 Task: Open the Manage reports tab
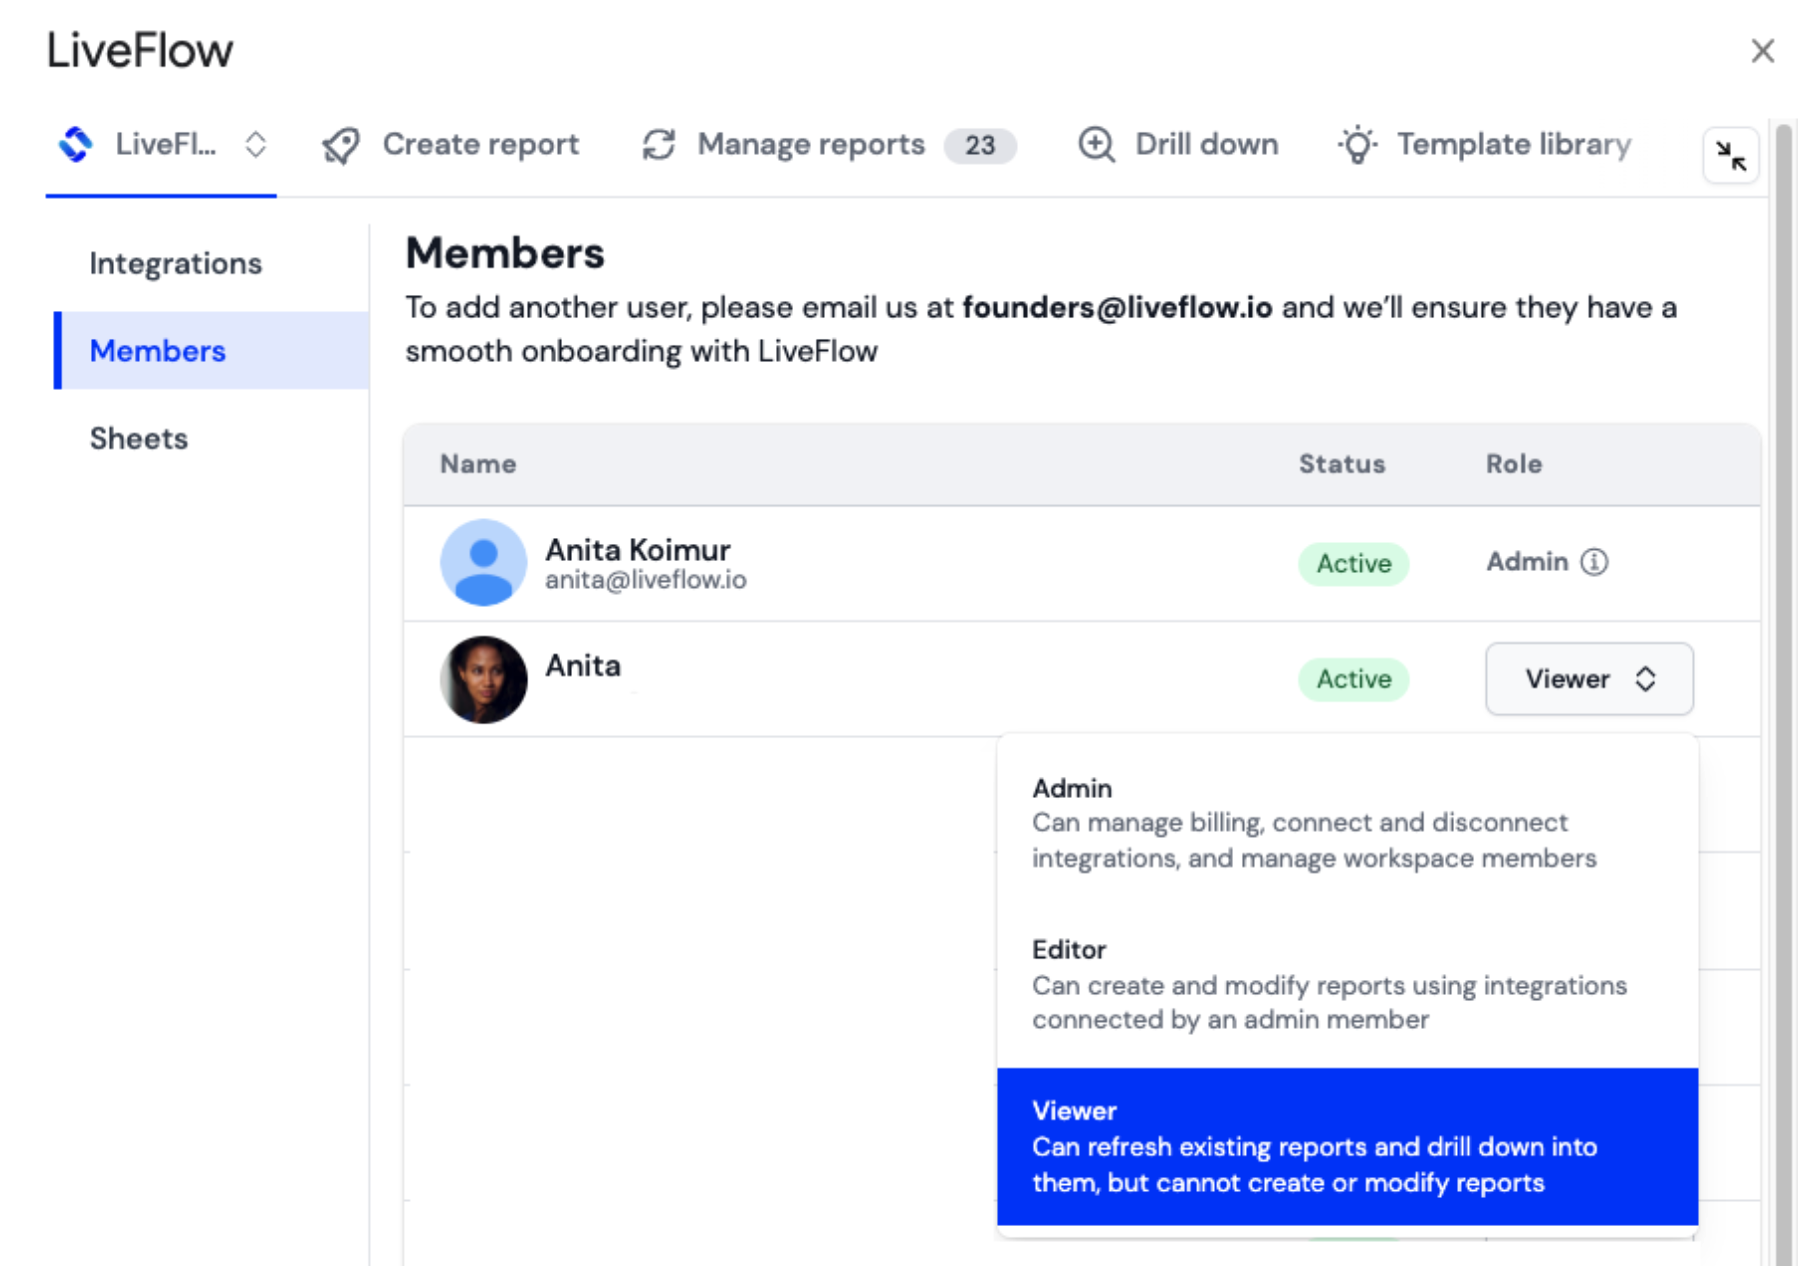coord(828,145)
